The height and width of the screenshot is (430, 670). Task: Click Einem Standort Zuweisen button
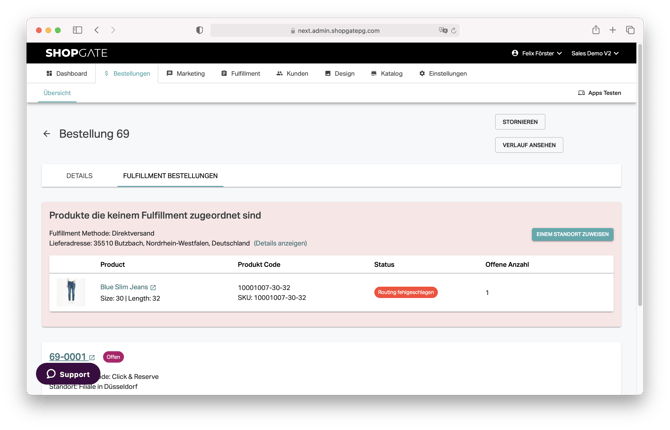coord(572,234)
